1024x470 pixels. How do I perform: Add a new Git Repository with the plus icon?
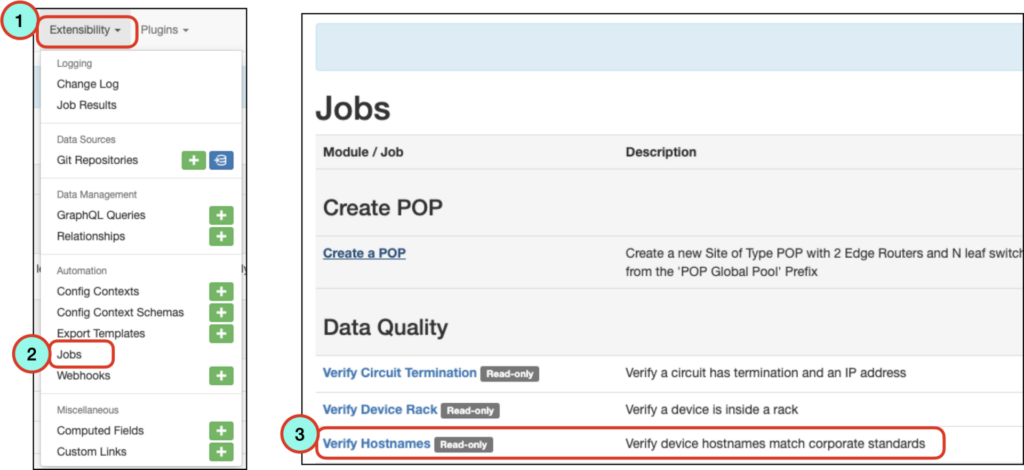(193, 160)
